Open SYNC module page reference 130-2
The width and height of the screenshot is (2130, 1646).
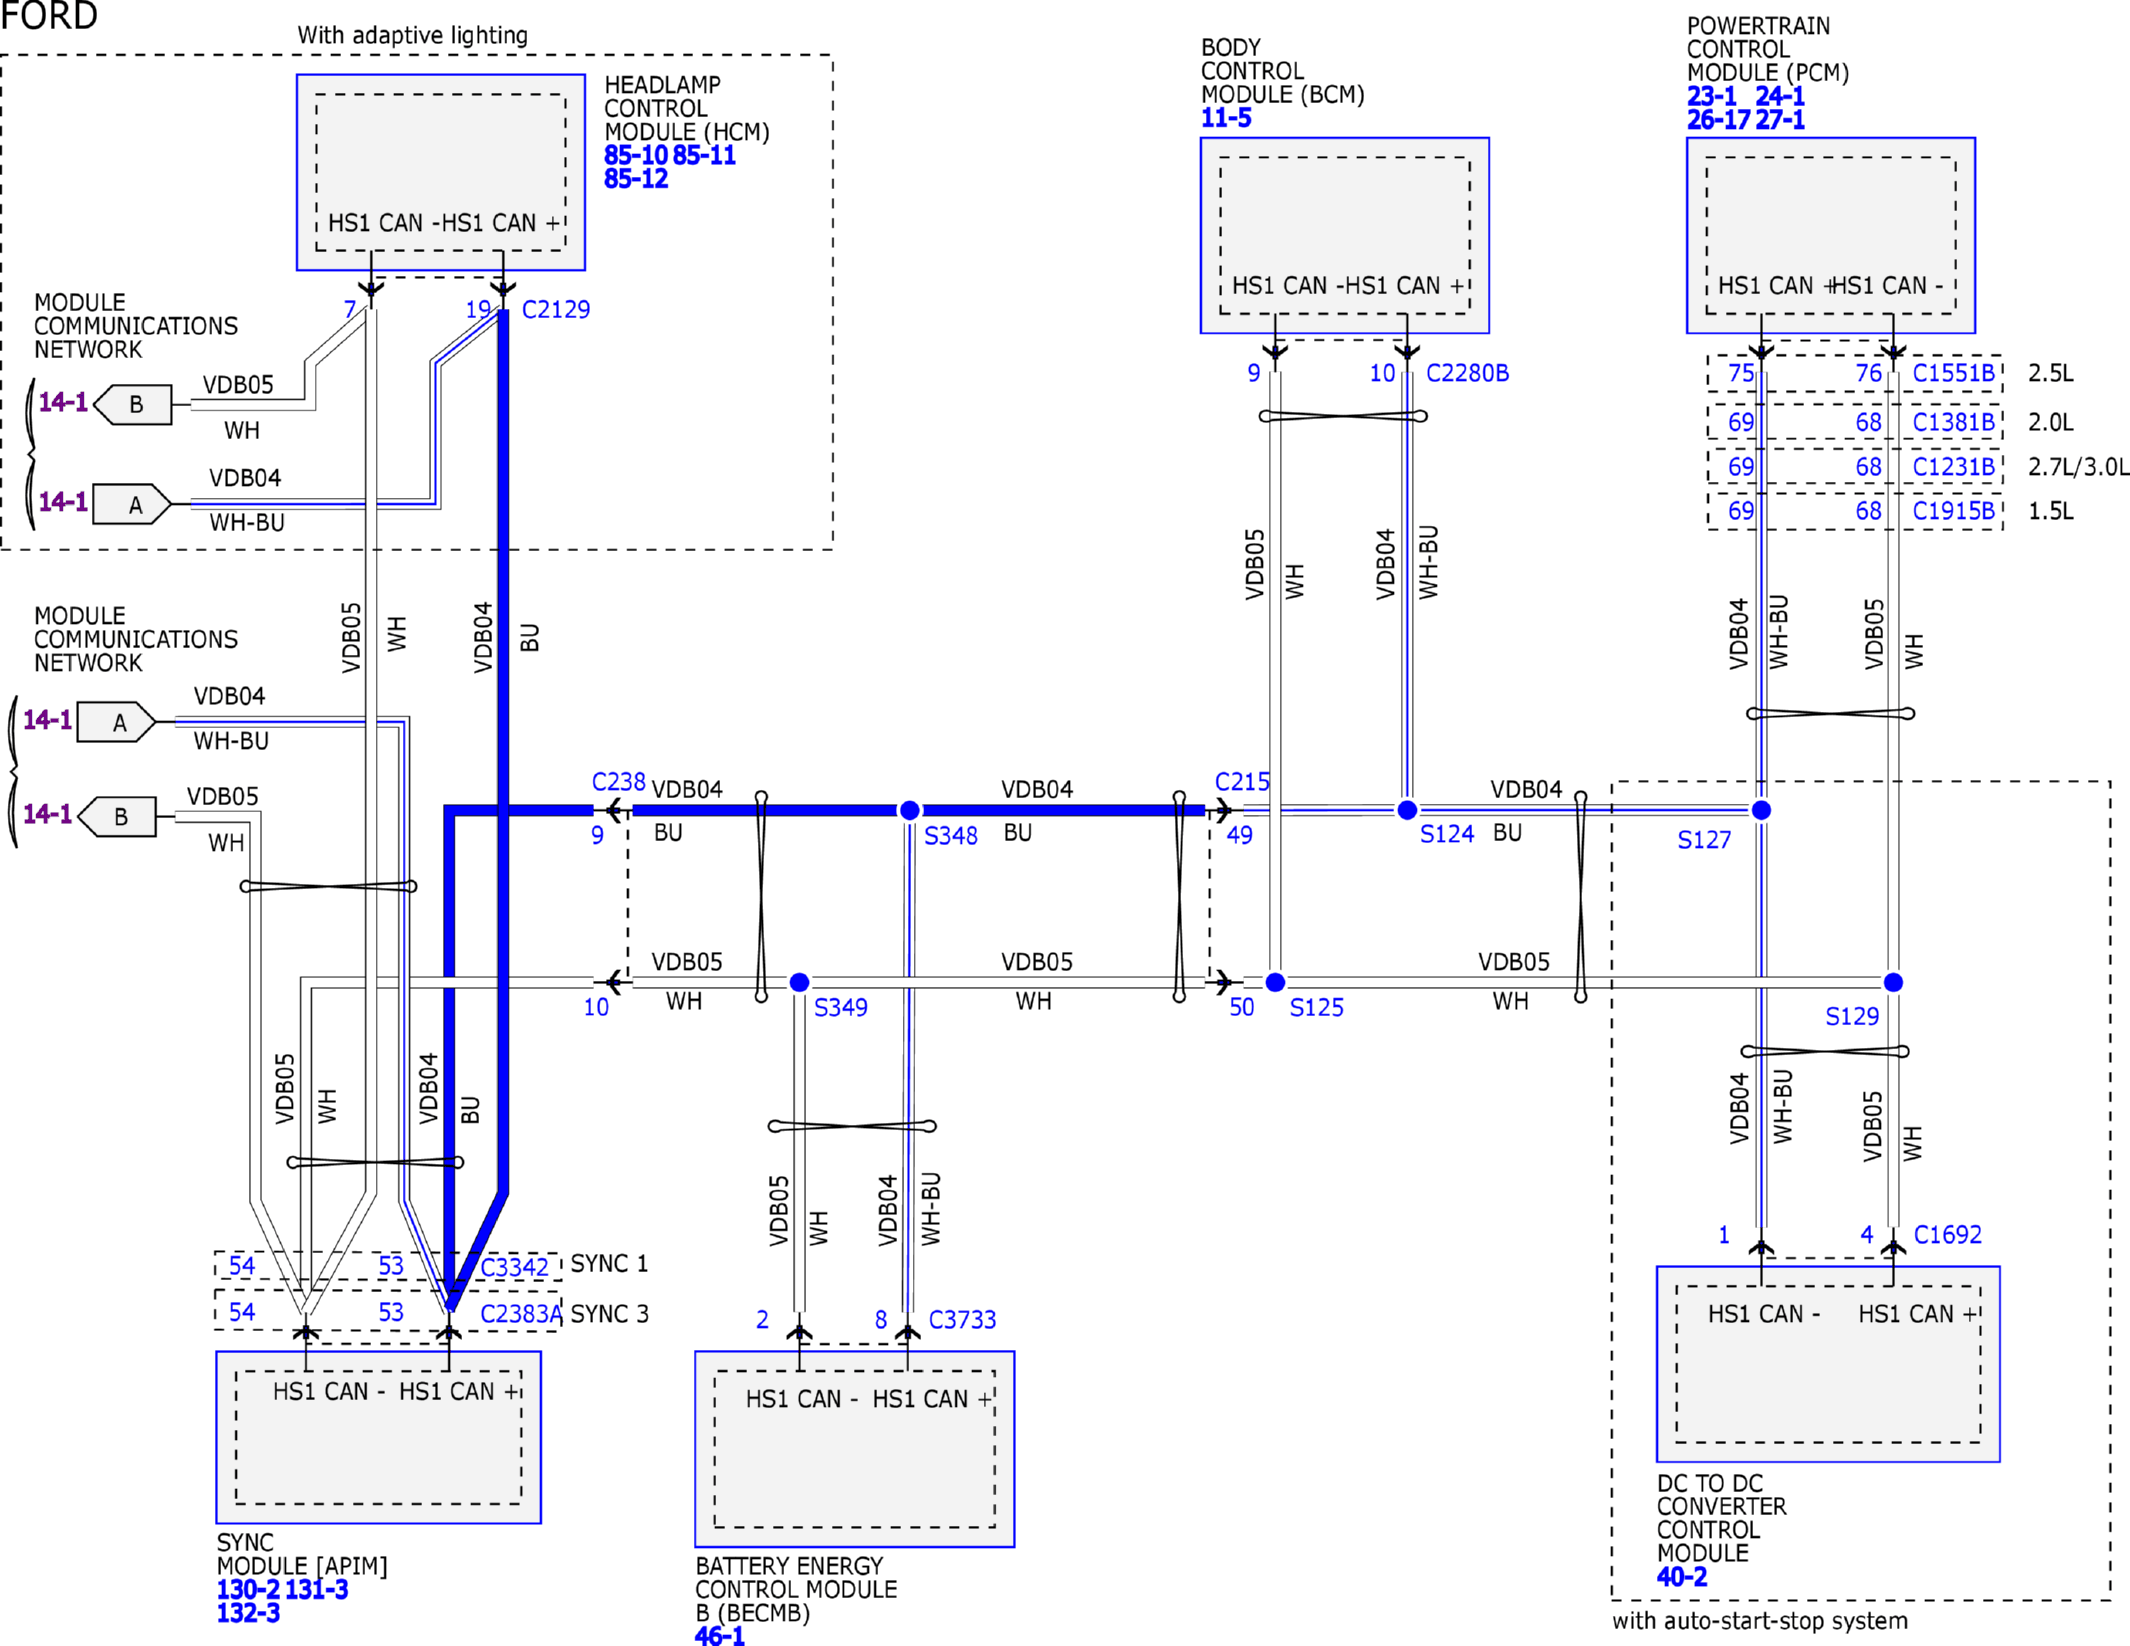point(248,1590)
